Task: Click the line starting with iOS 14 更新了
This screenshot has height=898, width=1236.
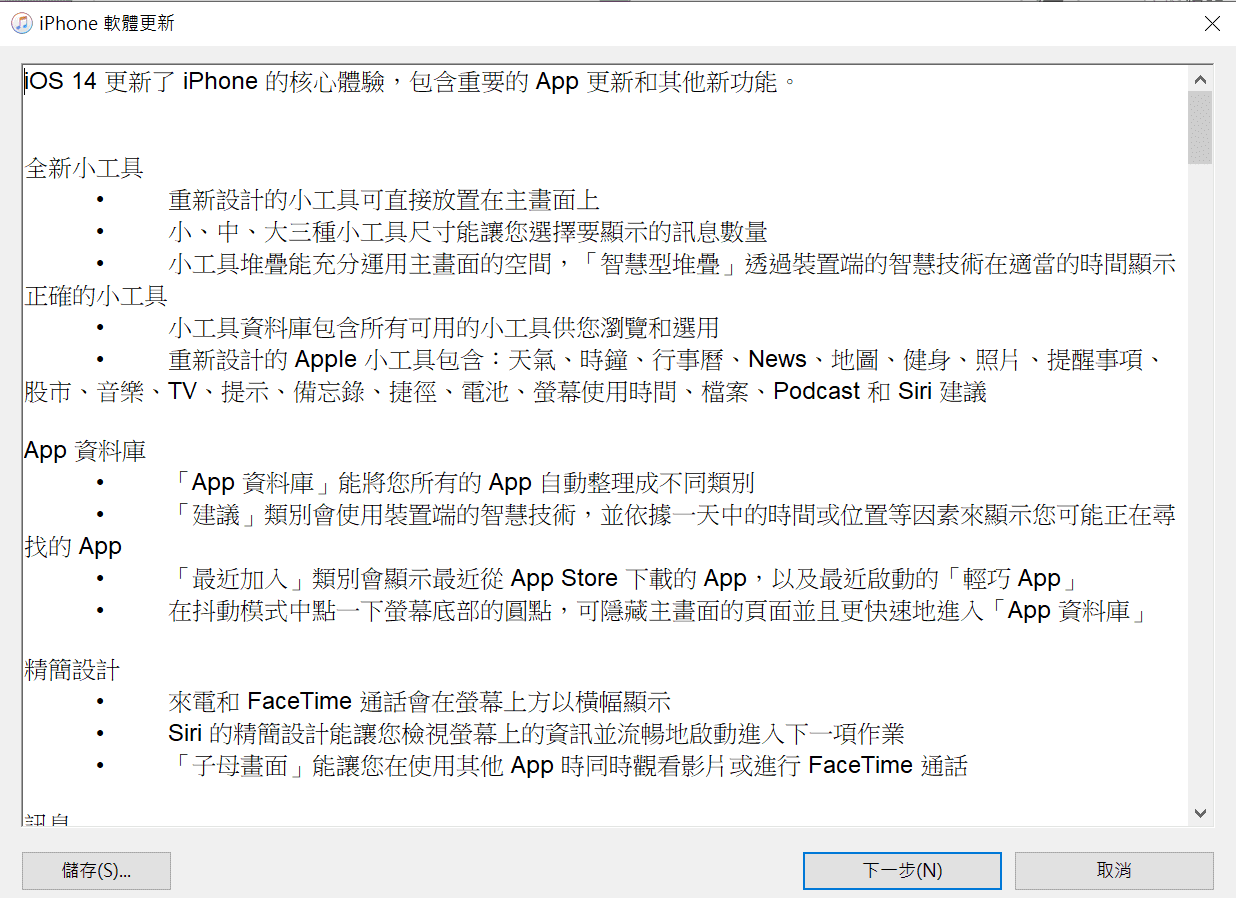Action: click(411, 82)
